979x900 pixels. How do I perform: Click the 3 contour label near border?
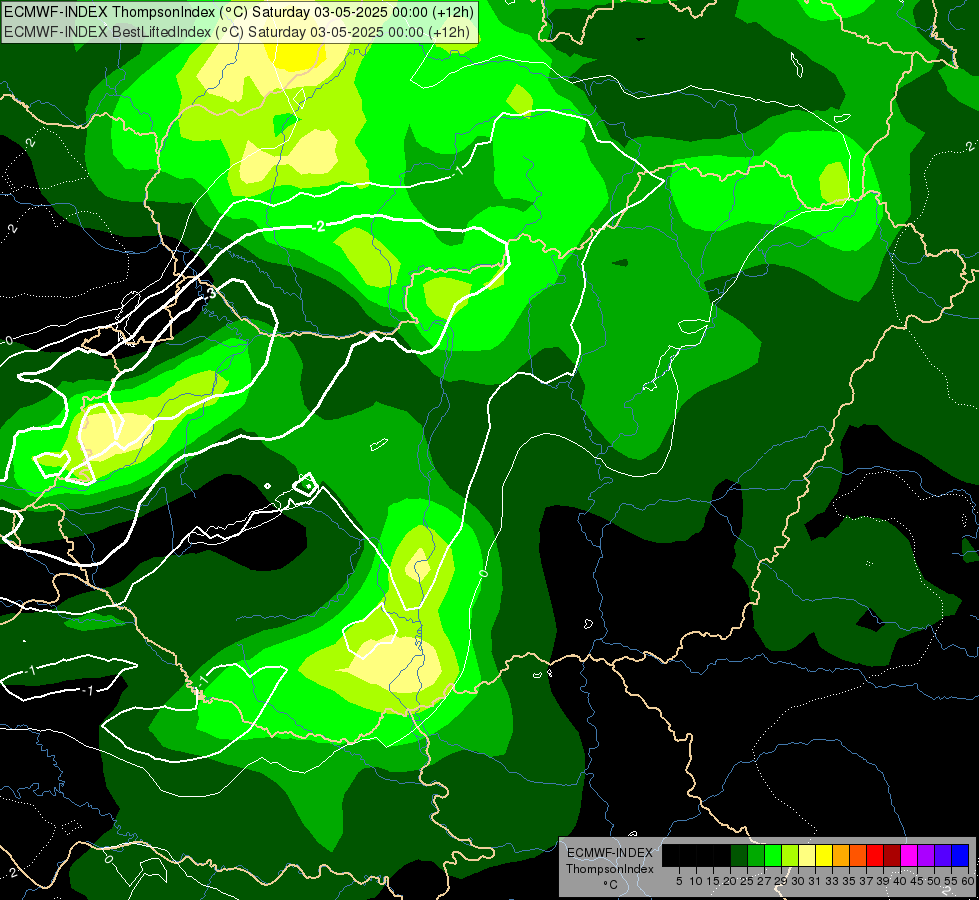tap(212, 292)
